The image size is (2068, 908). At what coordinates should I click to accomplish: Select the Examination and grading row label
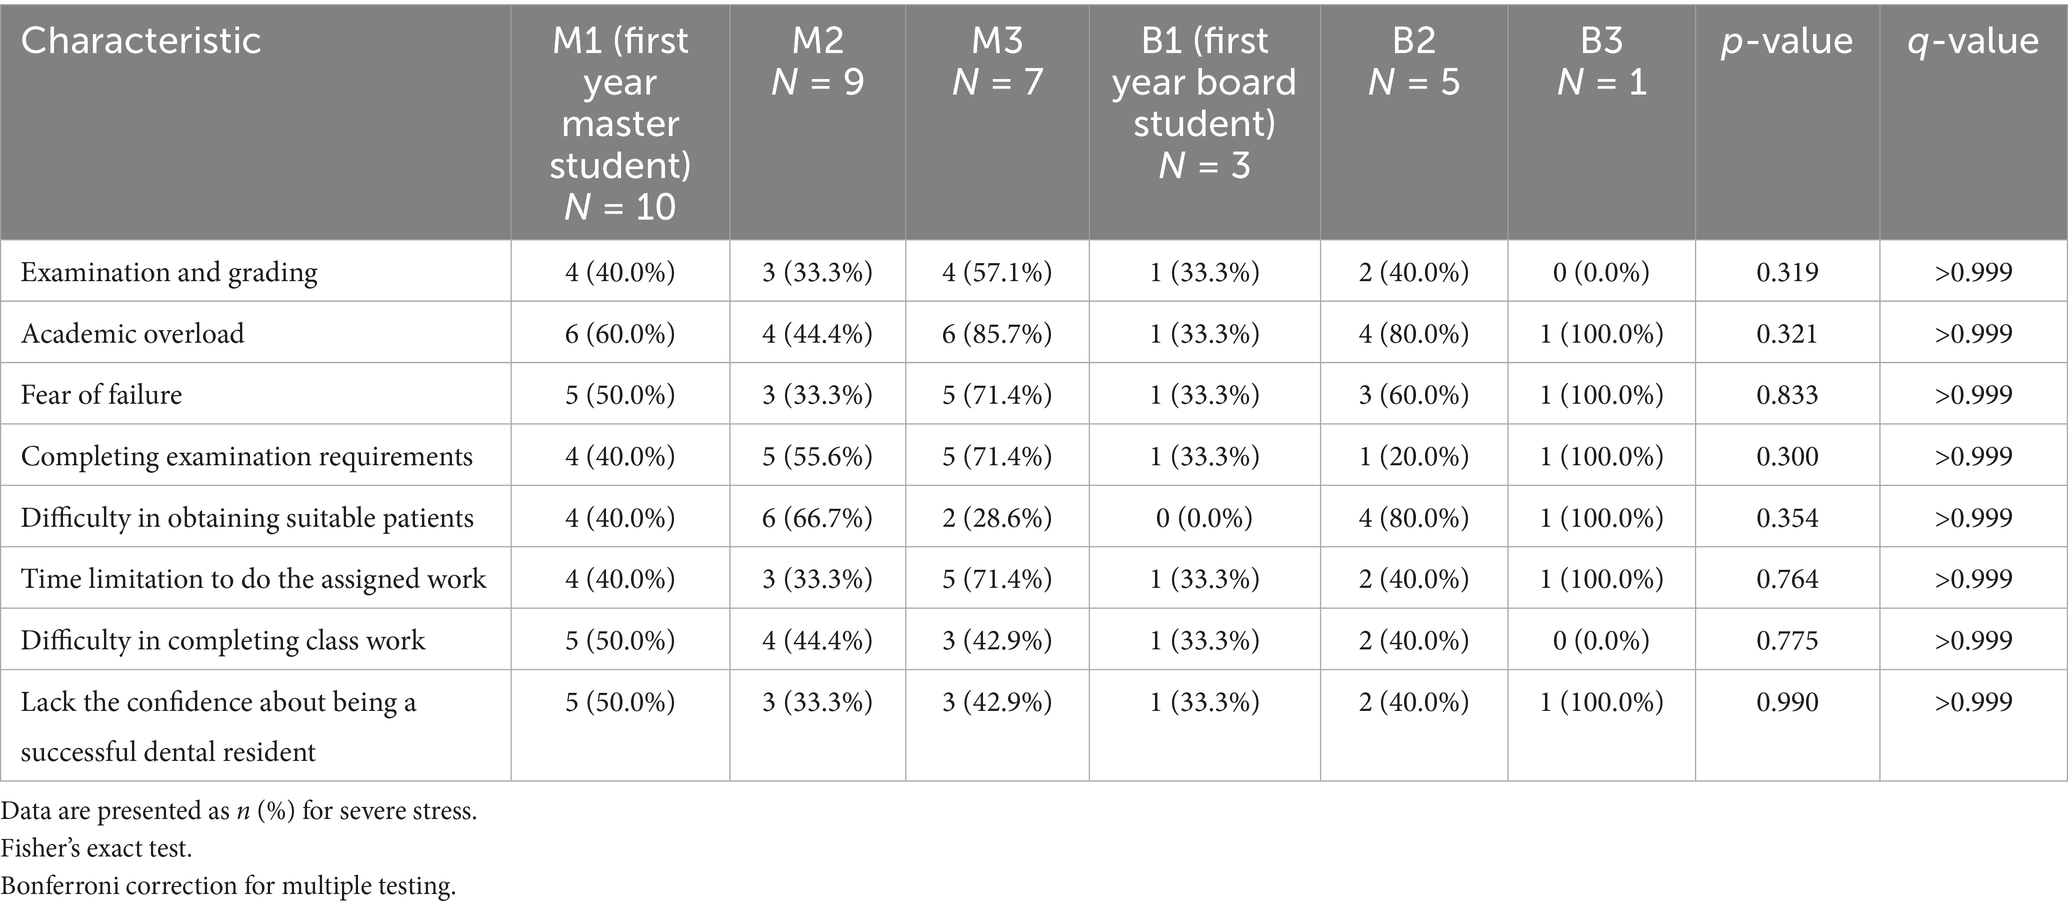169,272
